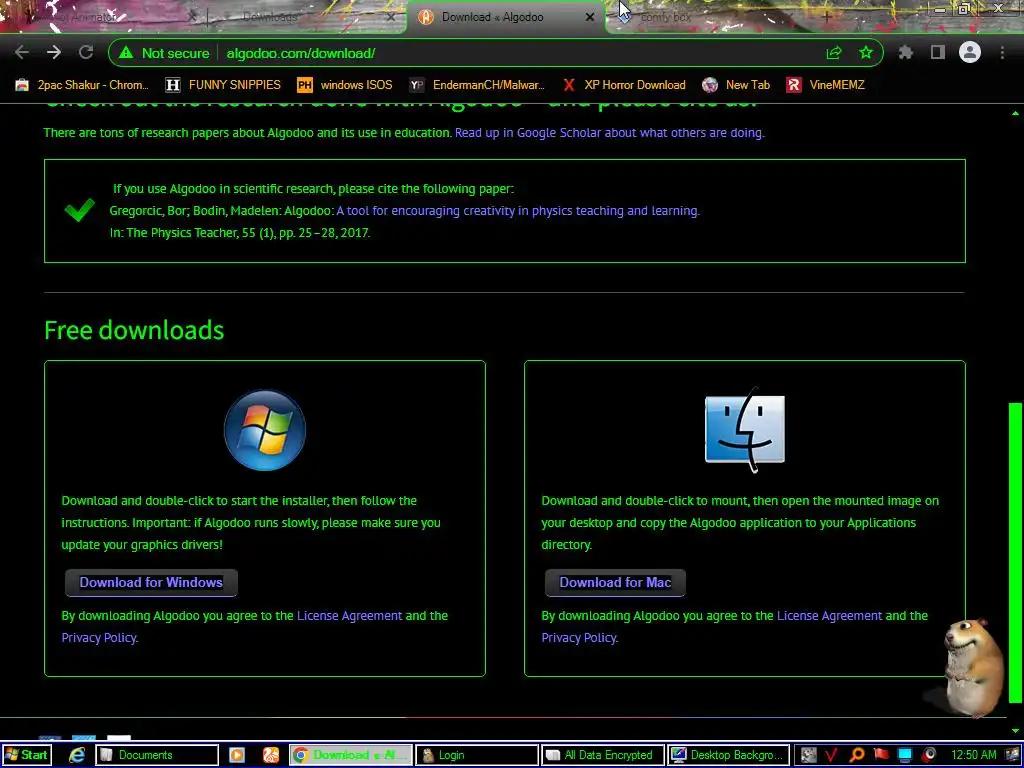The width and height of the screenshot is (1024, 768).
Task: Switch to All Data Encrypted window
Action: 603,755
